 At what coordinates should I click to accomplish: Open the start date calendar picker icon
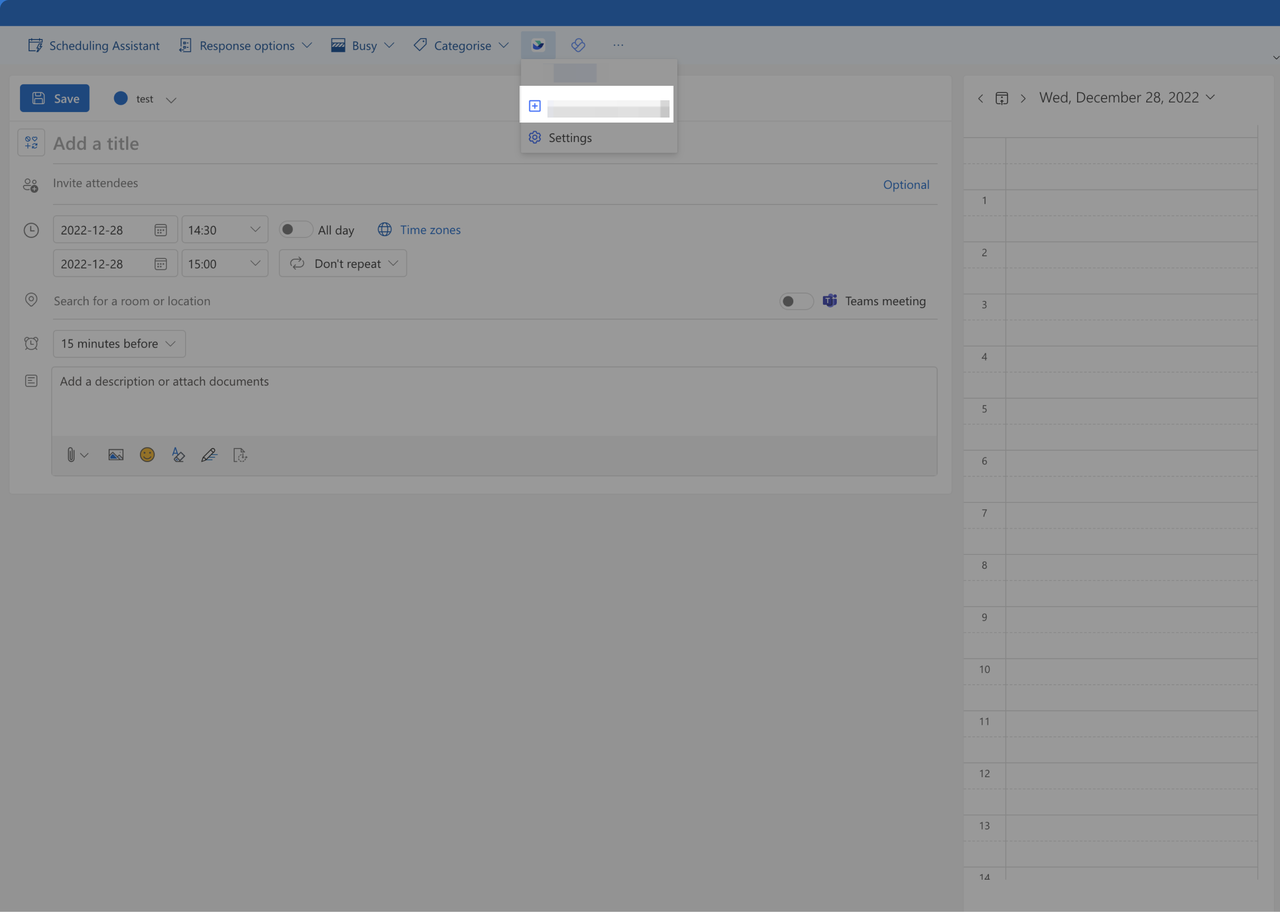tap(160, 230)
